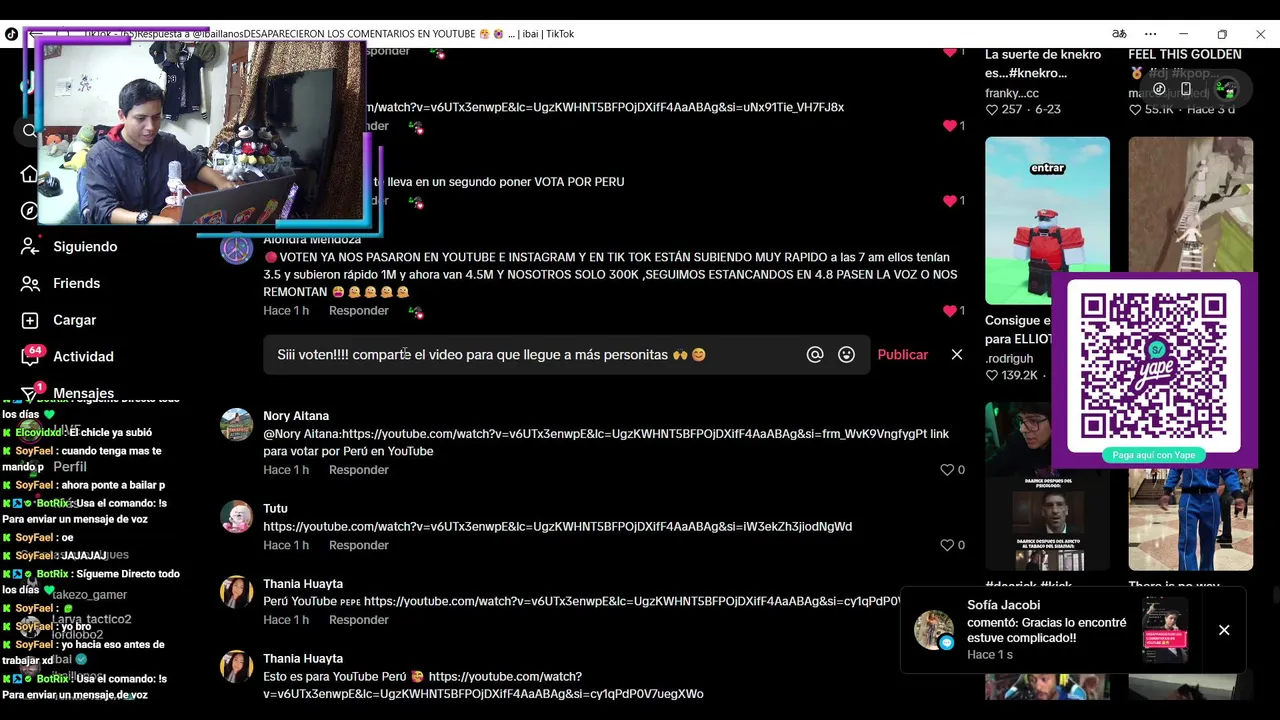
Task: Click the 257 likes count
Action: 1004,109
